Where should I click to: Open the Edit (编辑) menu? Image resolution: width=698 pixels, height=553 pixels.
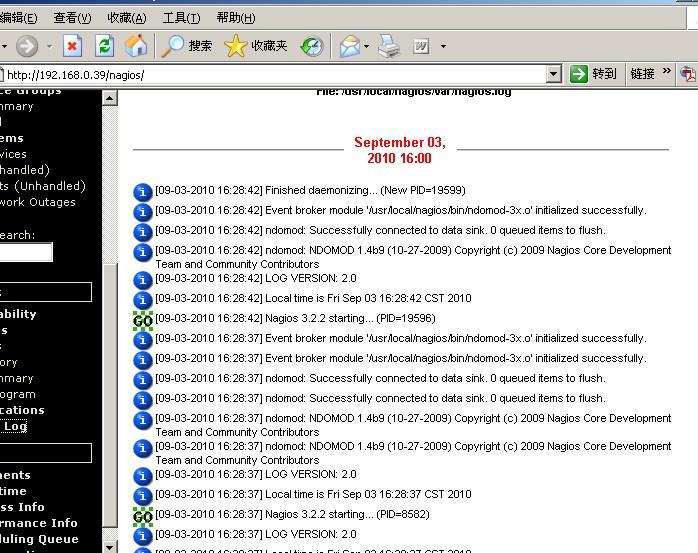point(18,18)
